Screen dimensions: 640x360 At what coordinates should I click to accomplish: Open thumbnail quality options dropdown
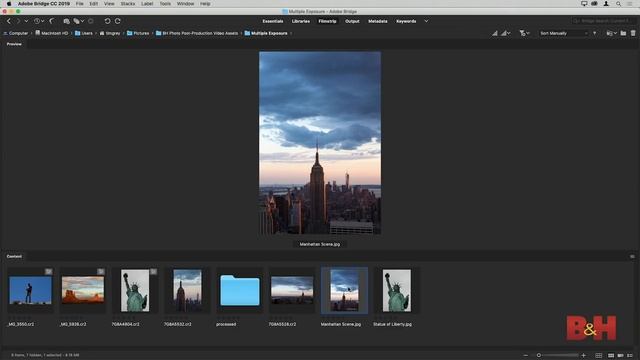(x=506, y=33)
